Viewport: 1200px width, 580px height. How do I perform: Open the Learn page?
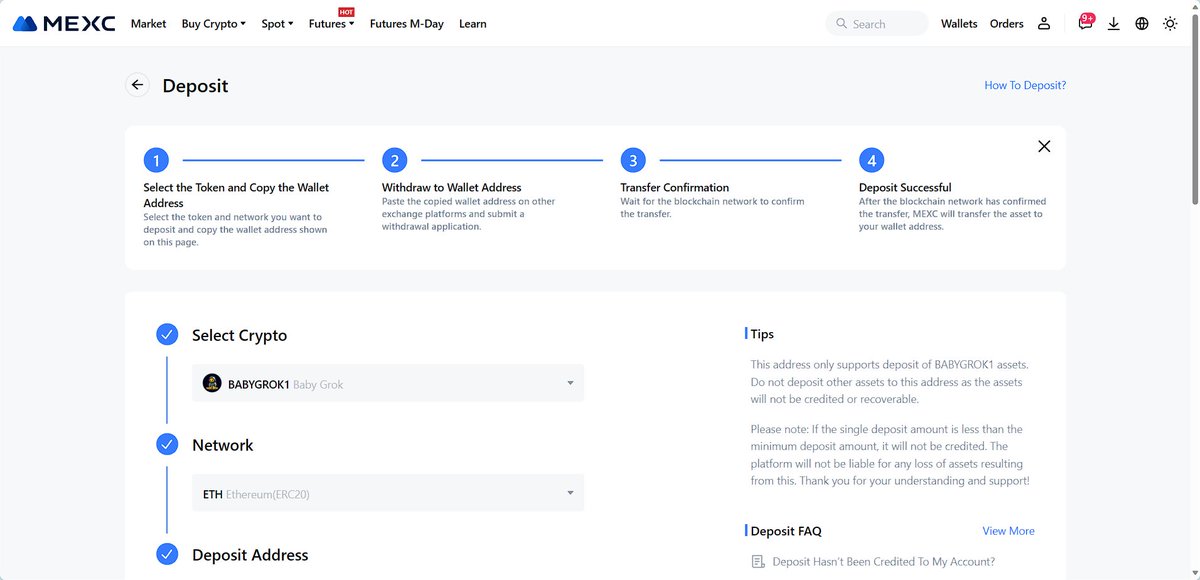coord(473,24)
